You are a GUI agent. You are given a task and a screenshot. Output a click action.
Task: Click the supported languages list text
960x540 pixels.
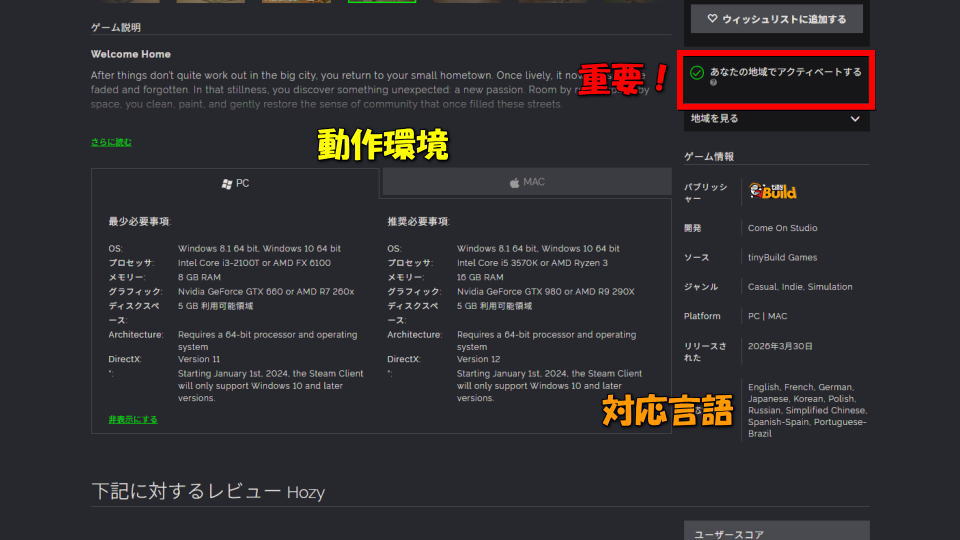807,410
